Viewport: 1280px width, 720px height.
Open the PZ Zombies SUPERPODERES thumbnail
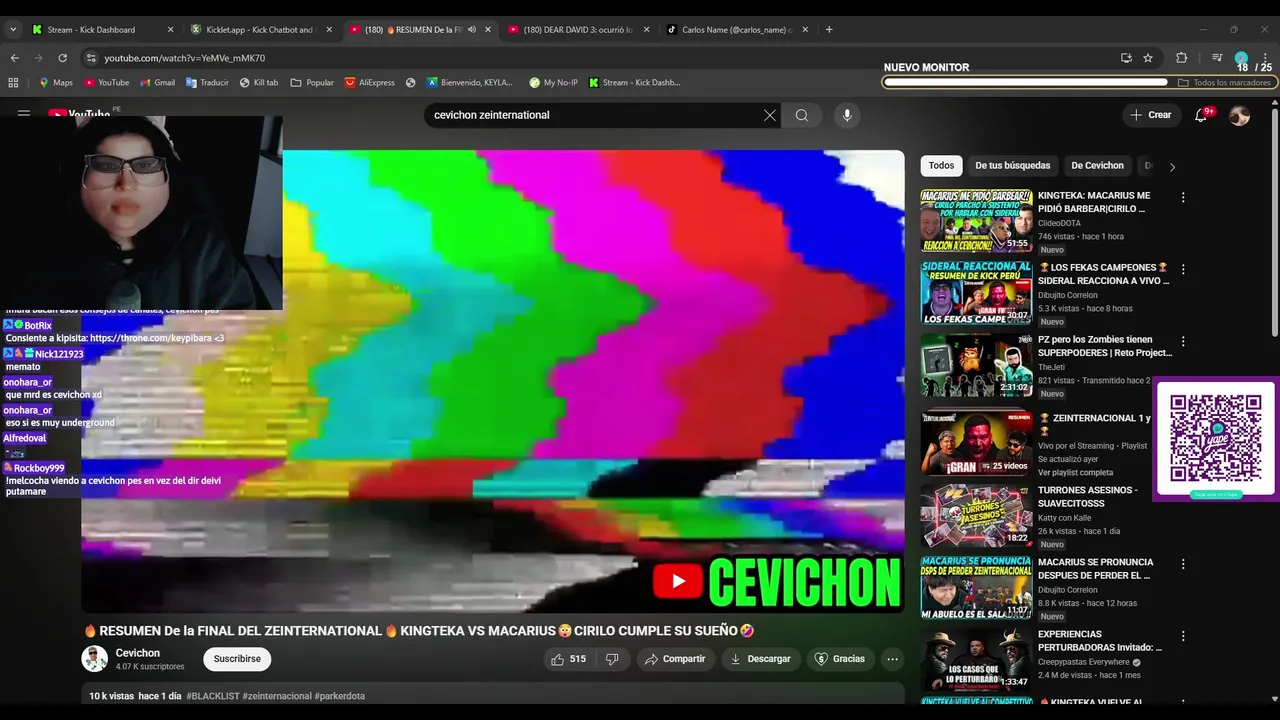(x=976, y=365)
